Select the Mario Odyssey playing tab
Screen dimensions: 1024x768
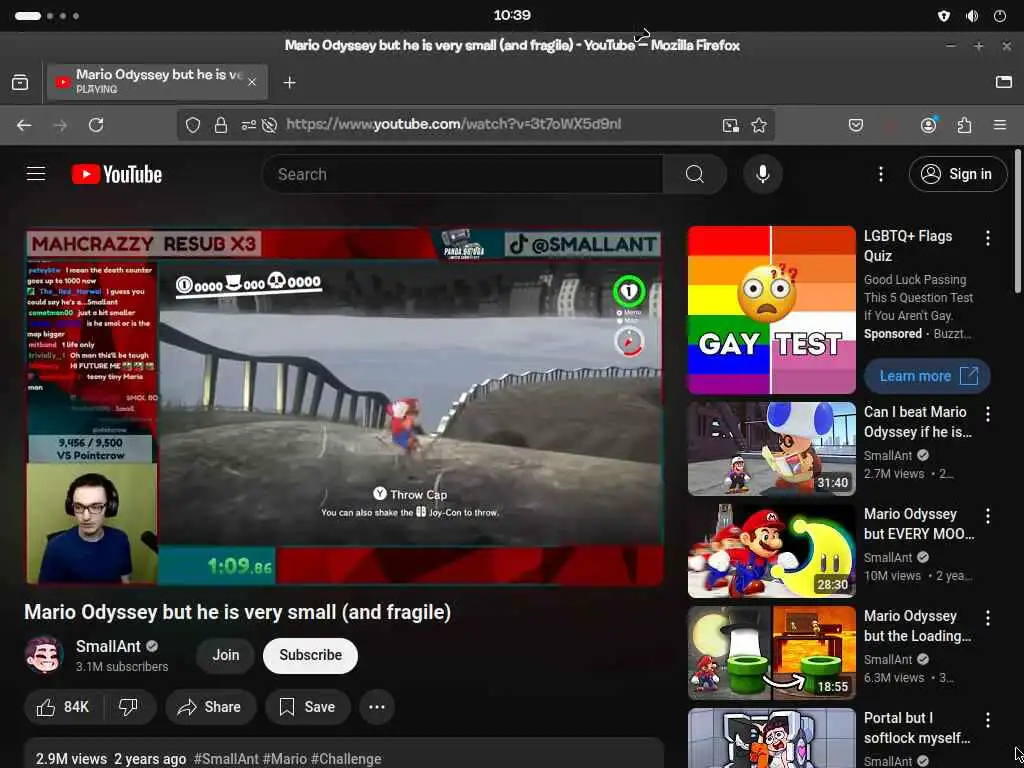157,82
